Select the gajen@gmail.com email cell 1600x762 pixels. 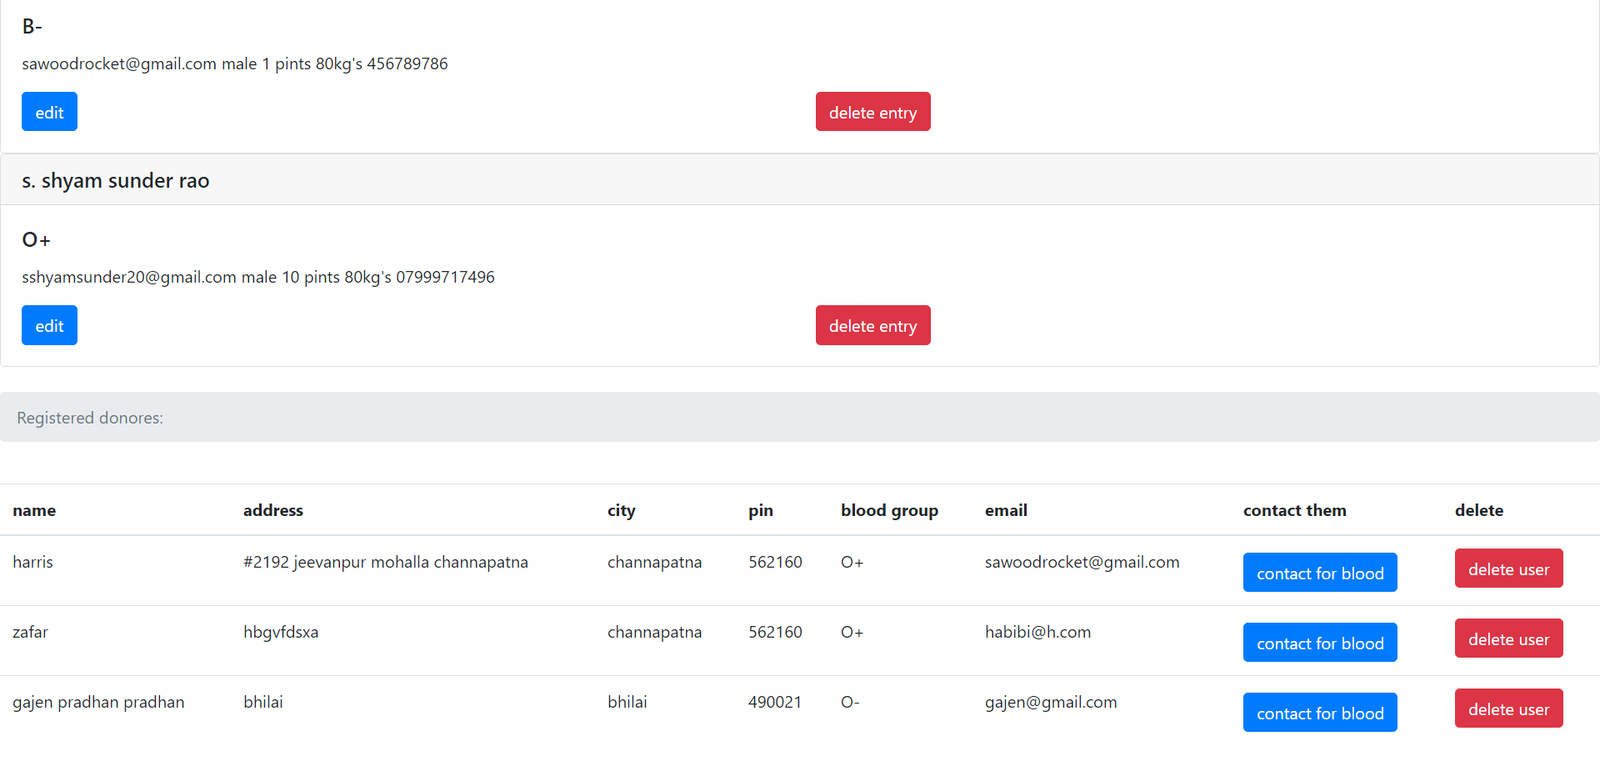pos(1050,702)
